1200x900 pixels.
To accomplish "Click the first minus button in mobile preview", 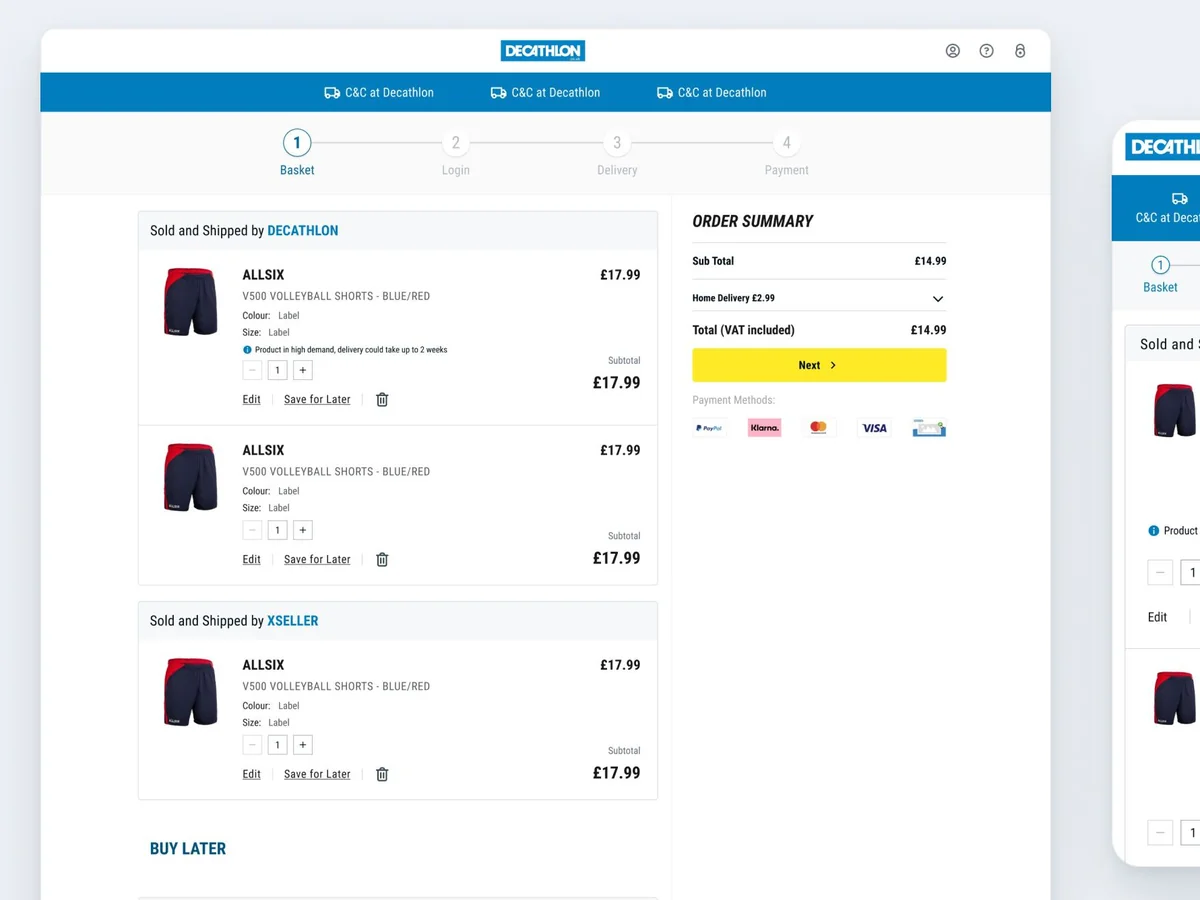I will coord(1160,573).
